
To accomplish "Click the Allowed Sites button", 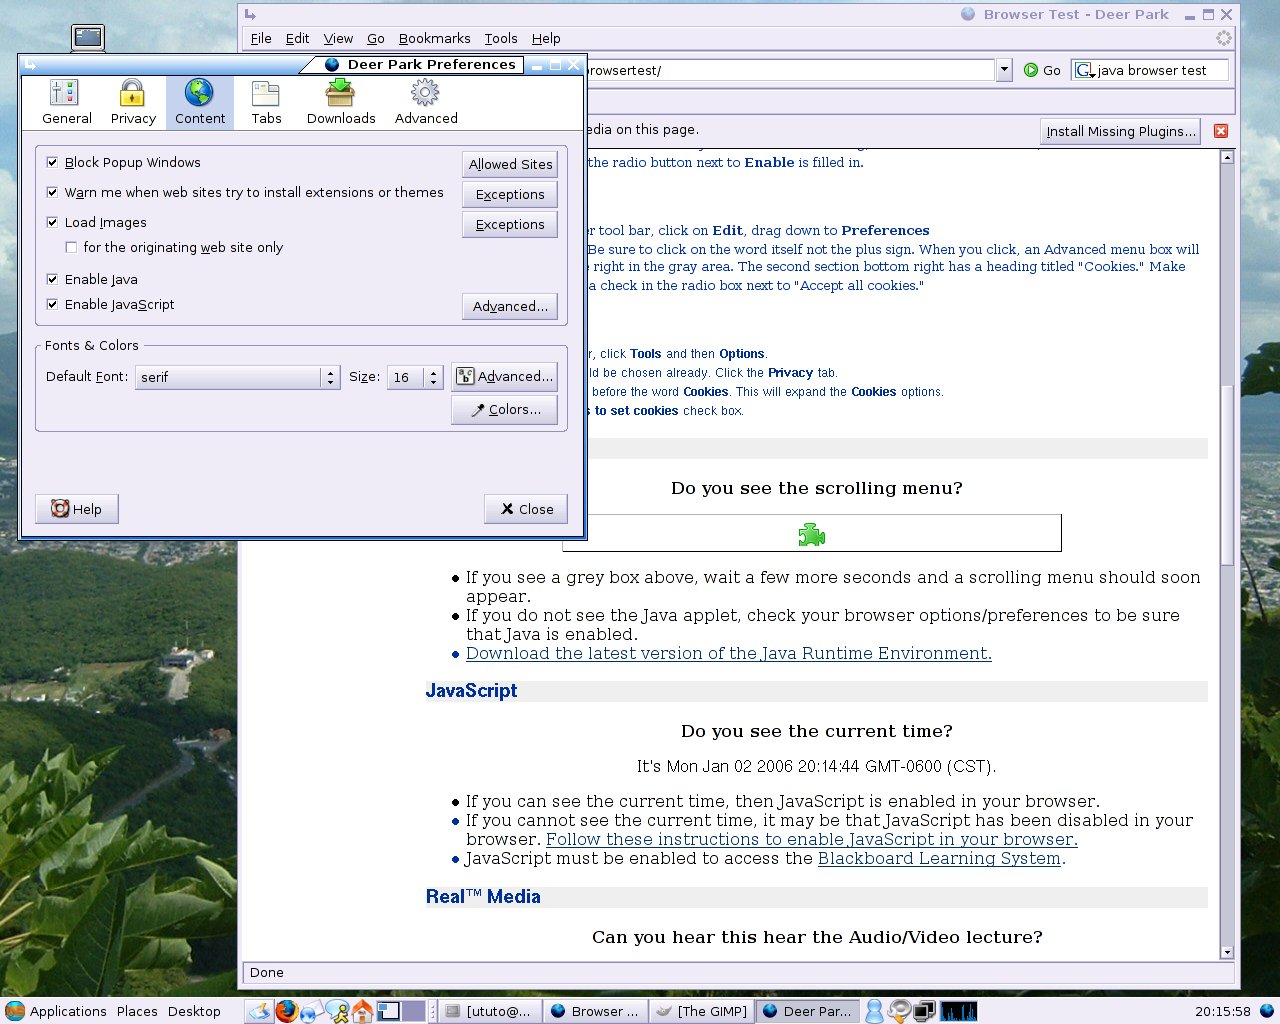I will pyautogui.click(x=510, y=164).
